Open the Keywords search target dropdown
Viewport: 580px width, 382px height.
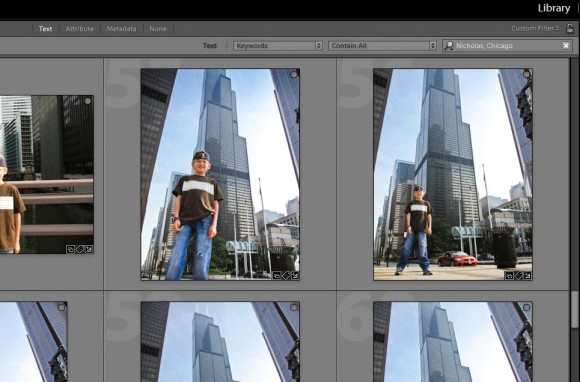tap(278, 45)
